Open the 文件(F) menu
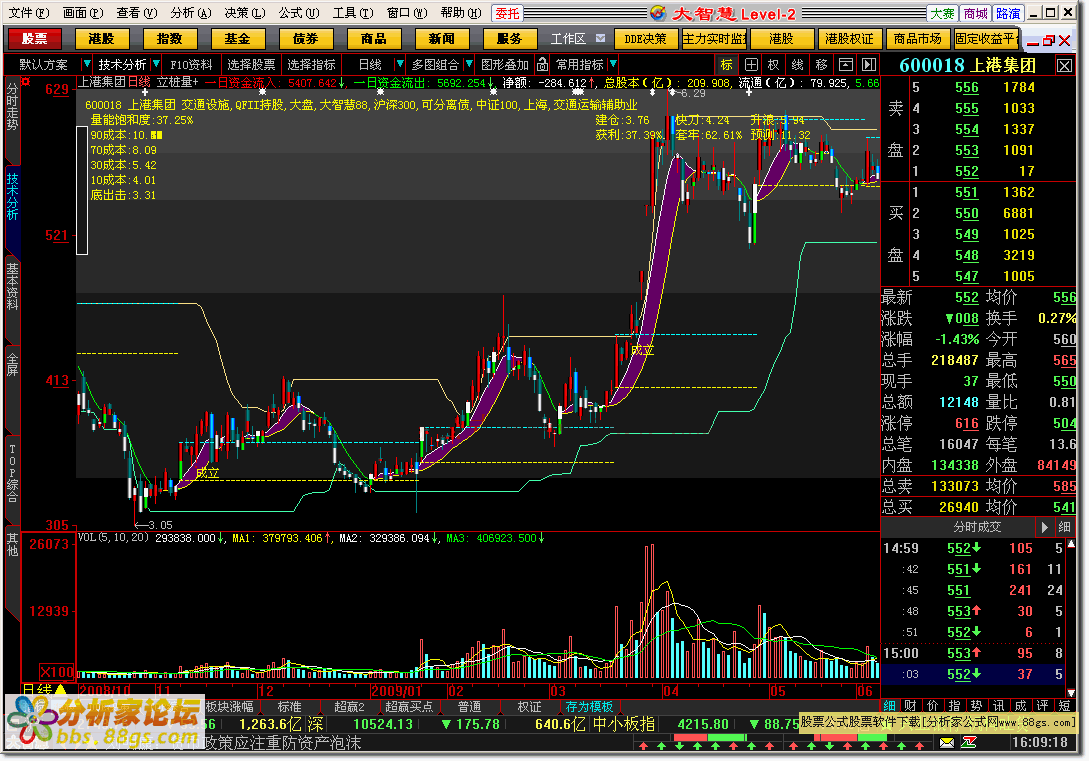Image resolution: width=1089 pixels, height=761 pixels. click(x=28, y=13)
